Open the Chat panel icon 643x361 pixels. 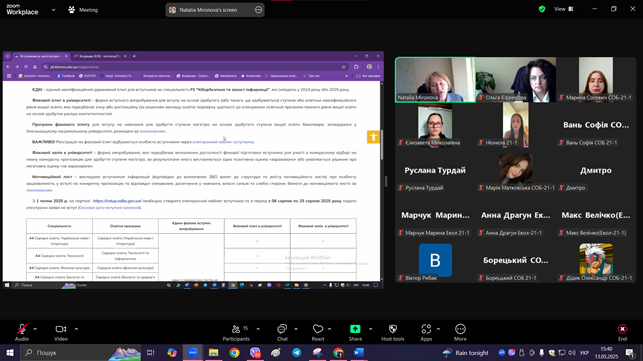282,329
